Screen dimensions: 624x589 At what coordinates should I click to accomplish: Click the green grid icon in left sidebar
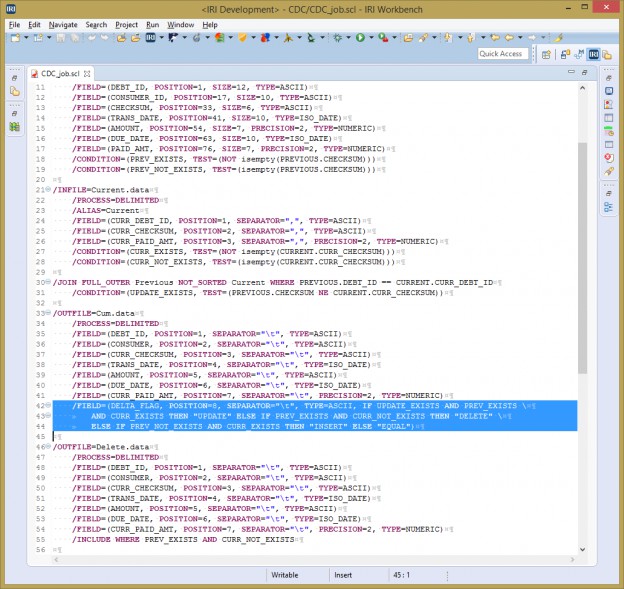click(x=15, y=127)
